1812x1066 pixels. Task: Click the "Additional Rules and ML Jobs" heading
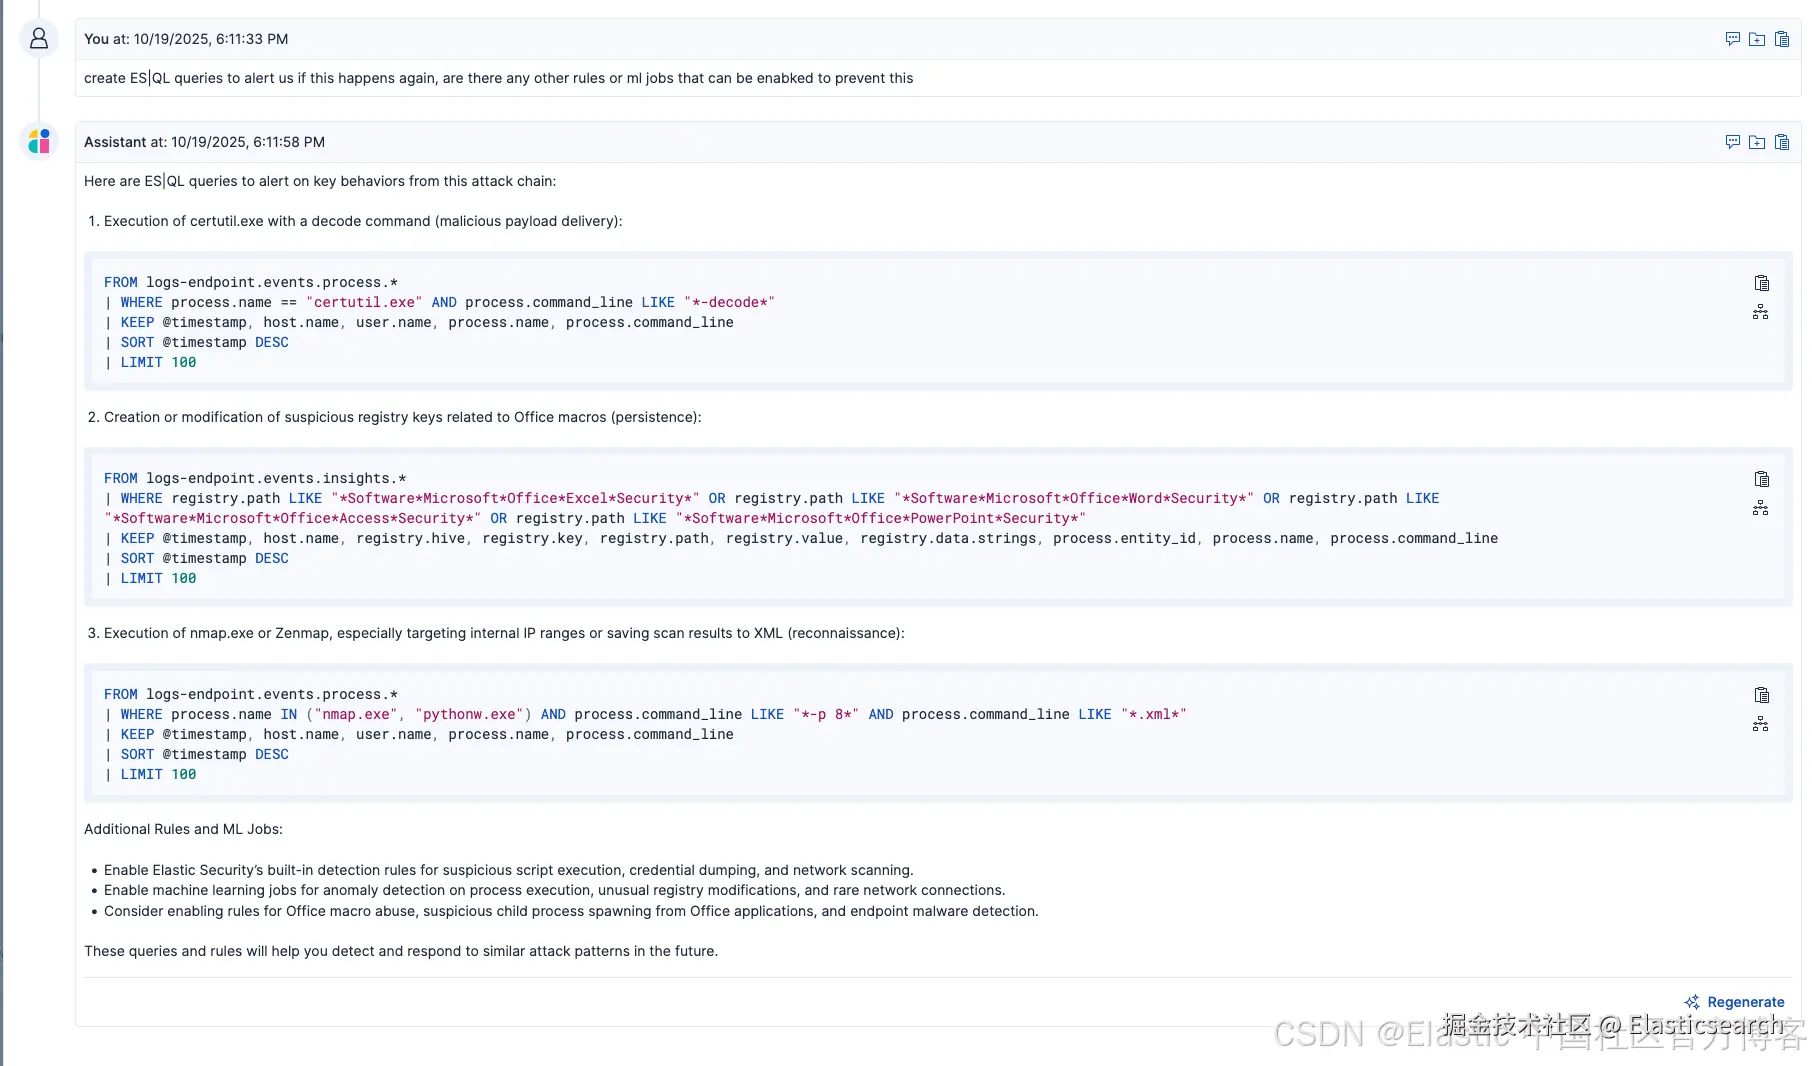183,829
